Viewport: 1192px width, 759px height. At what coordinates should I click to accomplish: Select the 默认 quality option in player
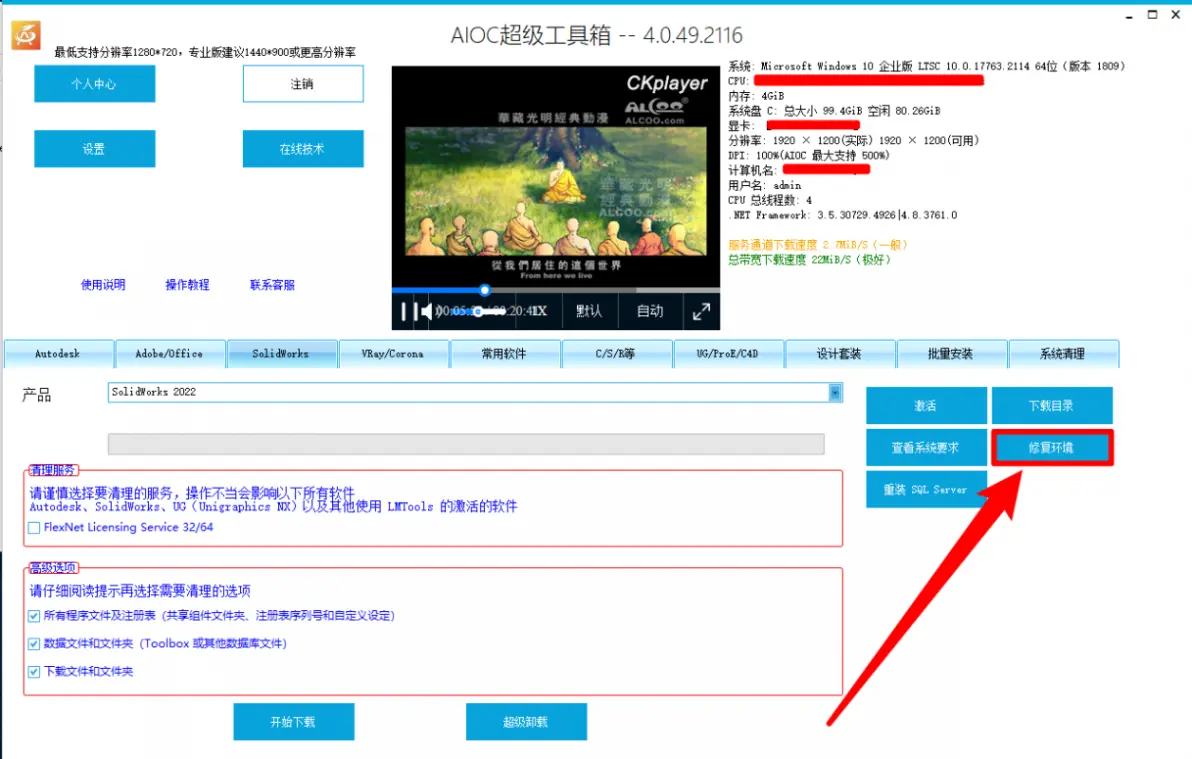click(x=588, y=311)
